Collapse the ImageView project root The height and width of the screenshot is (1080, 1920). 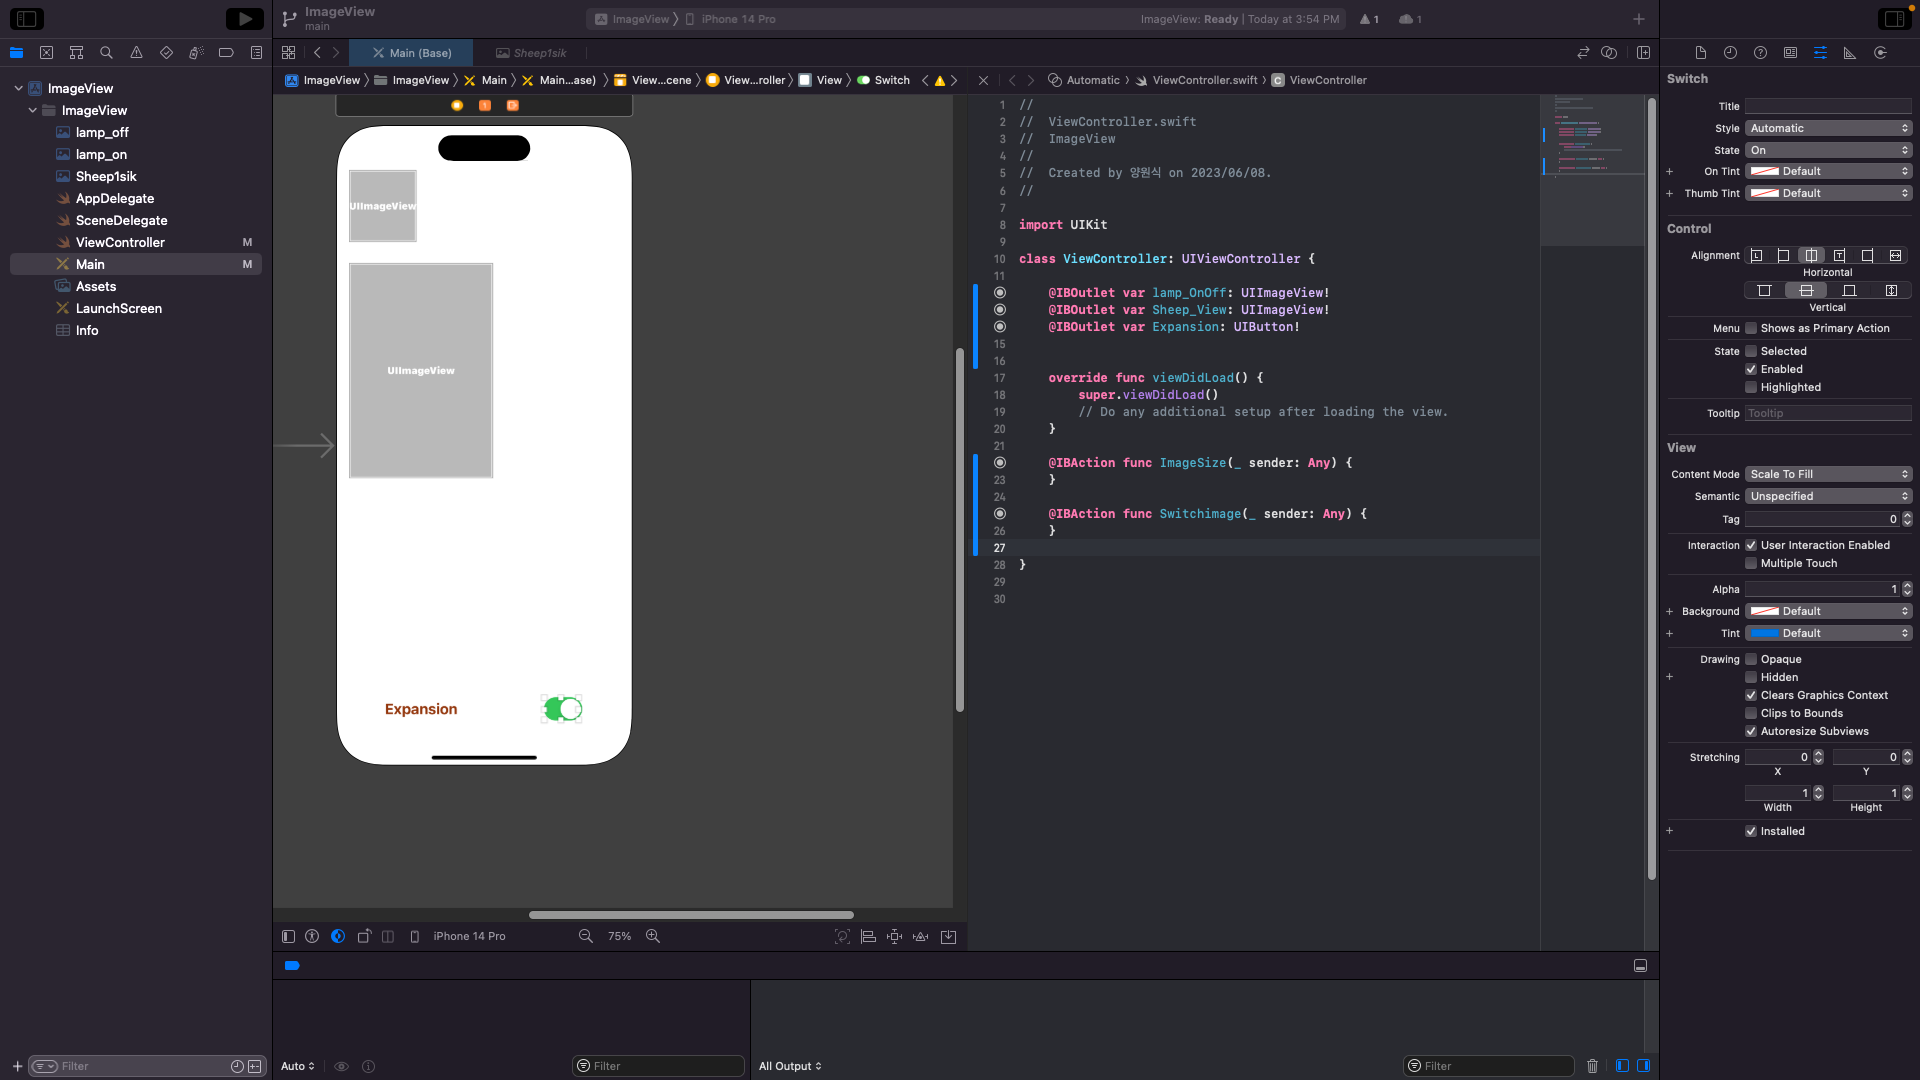(18, 89)
